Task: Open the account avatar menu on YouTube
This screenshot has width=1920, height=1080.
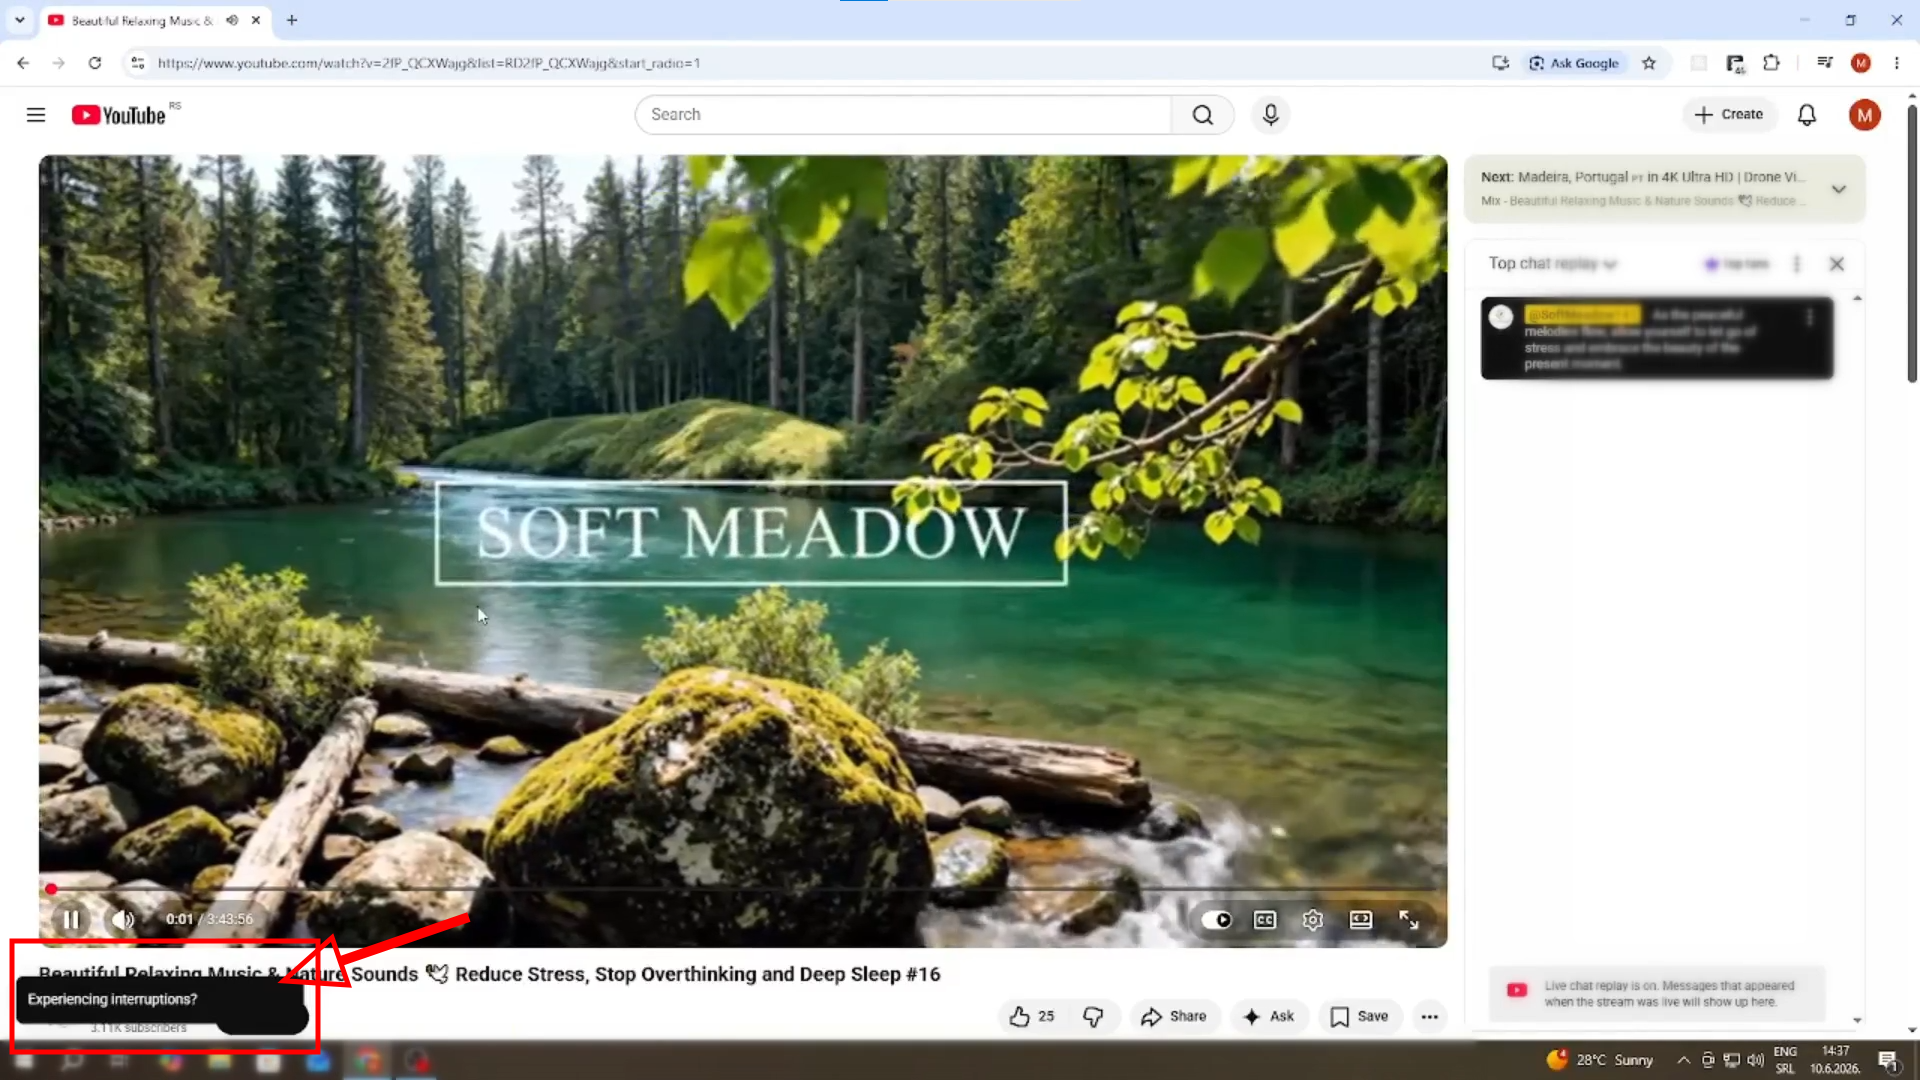Action: (x=1864, y=115)
